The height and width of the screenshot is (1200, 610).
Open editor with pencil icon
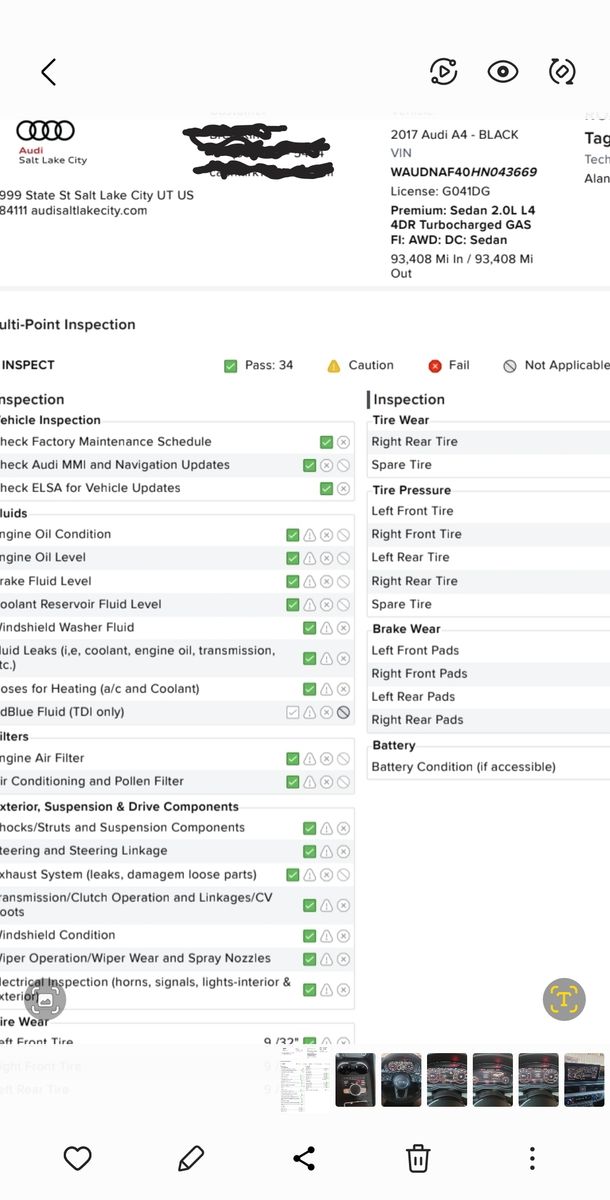191,1158
